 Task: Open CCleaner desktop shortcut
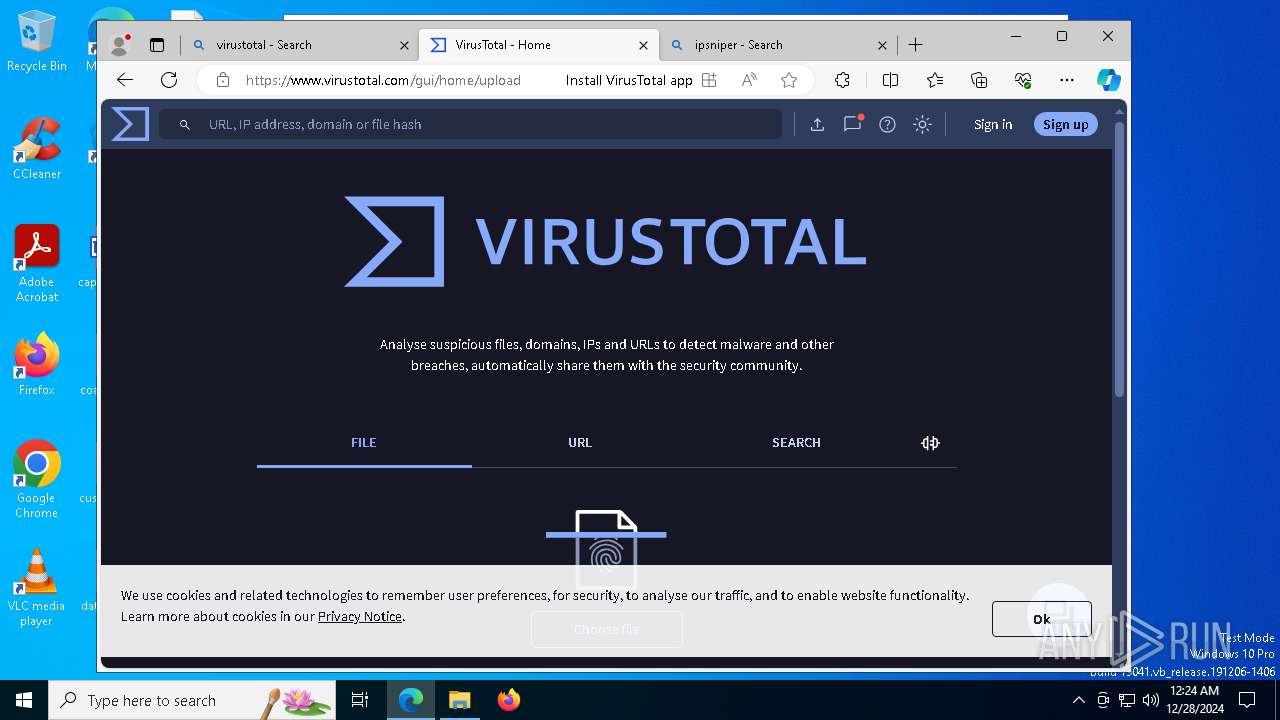pyautogui.click(x=37, y=149)
